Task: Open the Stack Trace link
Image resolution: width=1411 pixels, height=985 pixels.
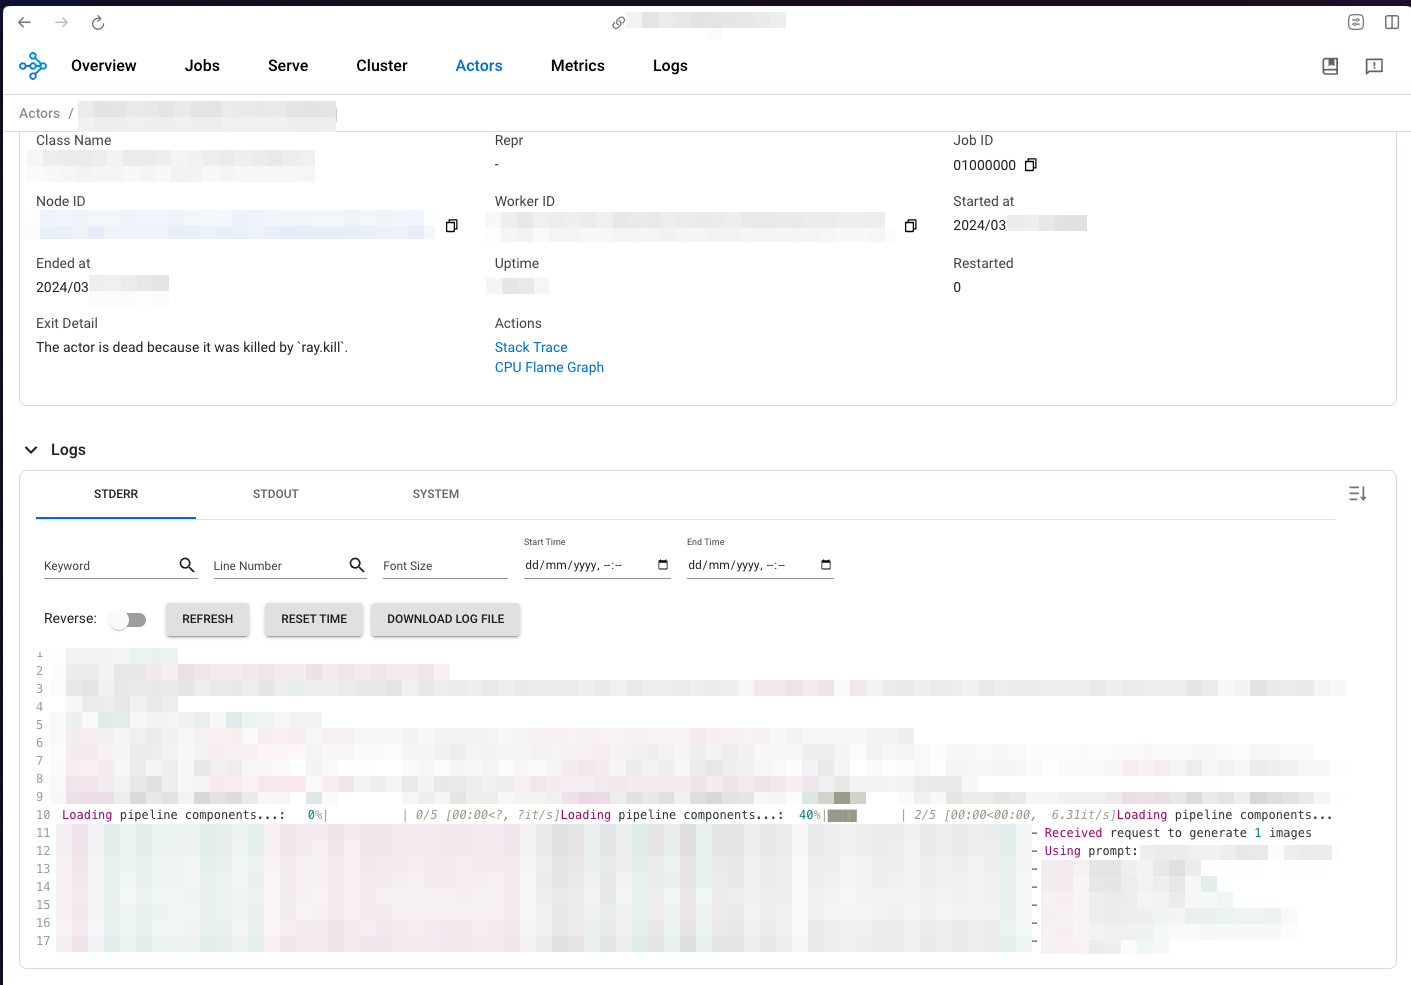Action: point(531,347)
